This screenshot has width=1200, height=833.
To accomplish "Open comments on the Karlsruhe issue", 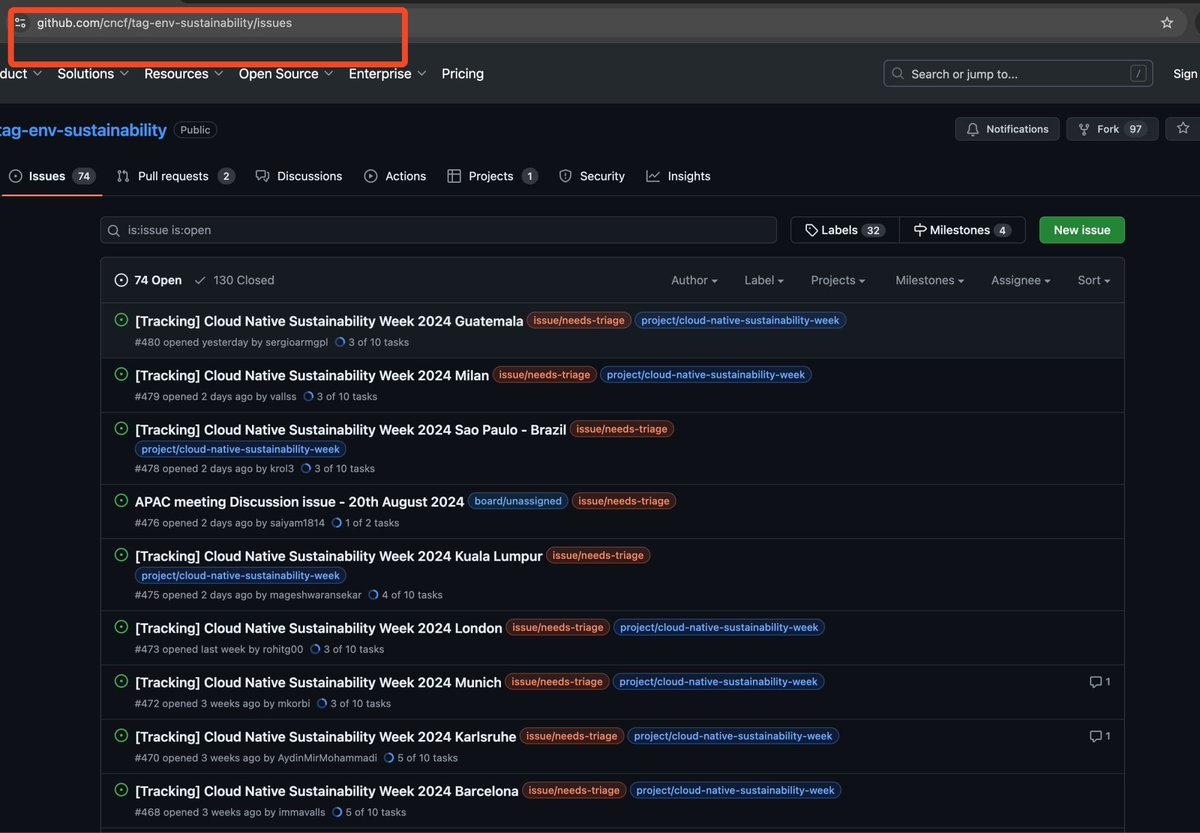I will tap(1100, 736).
